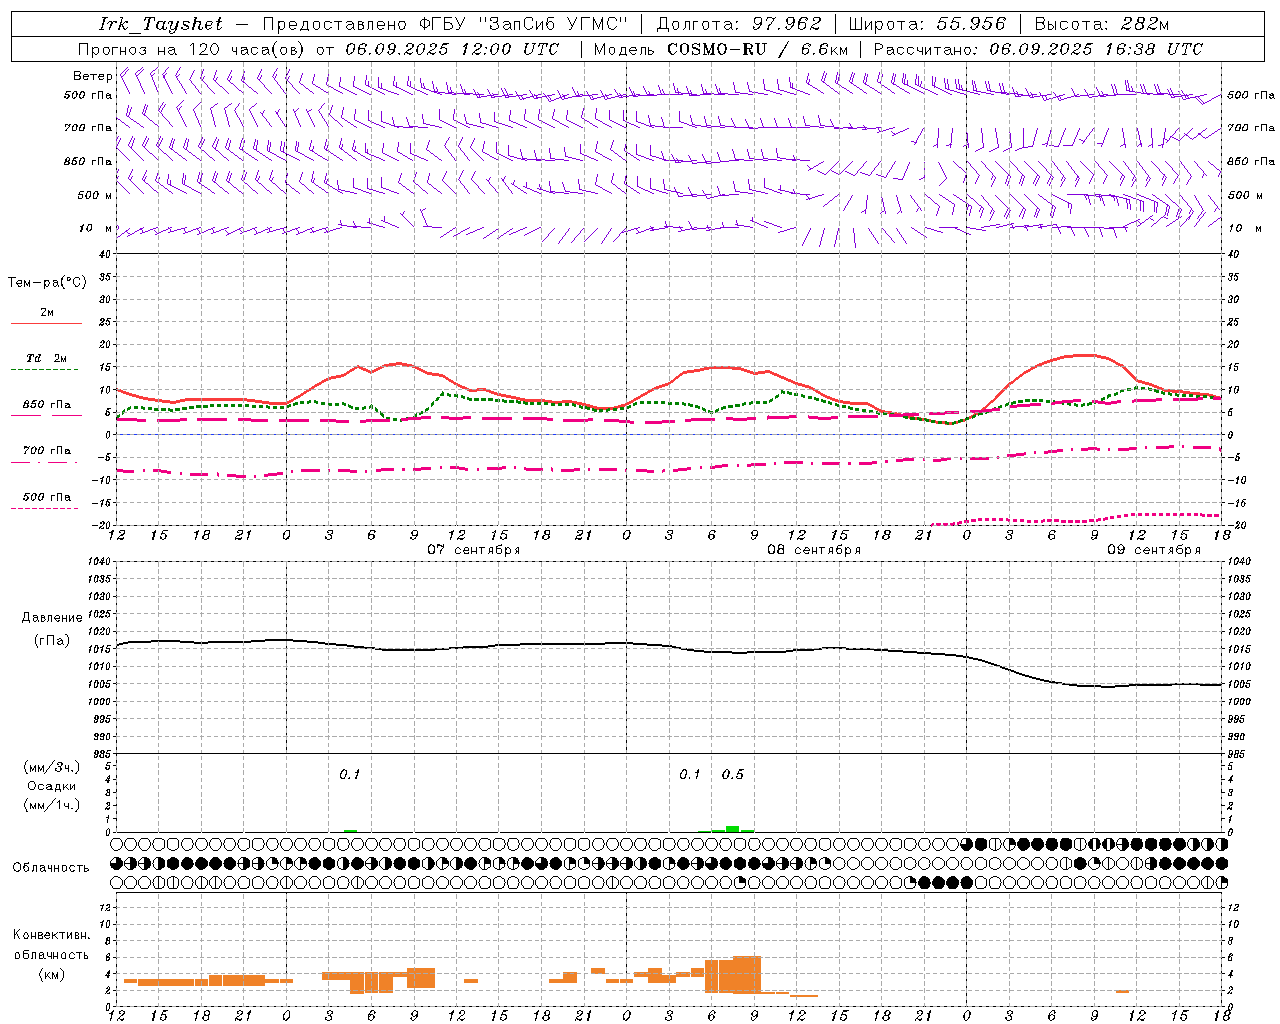1280x1024 pixels.
Task: Click the 500 гПа temperature legend entry
Action: (47, 497)
